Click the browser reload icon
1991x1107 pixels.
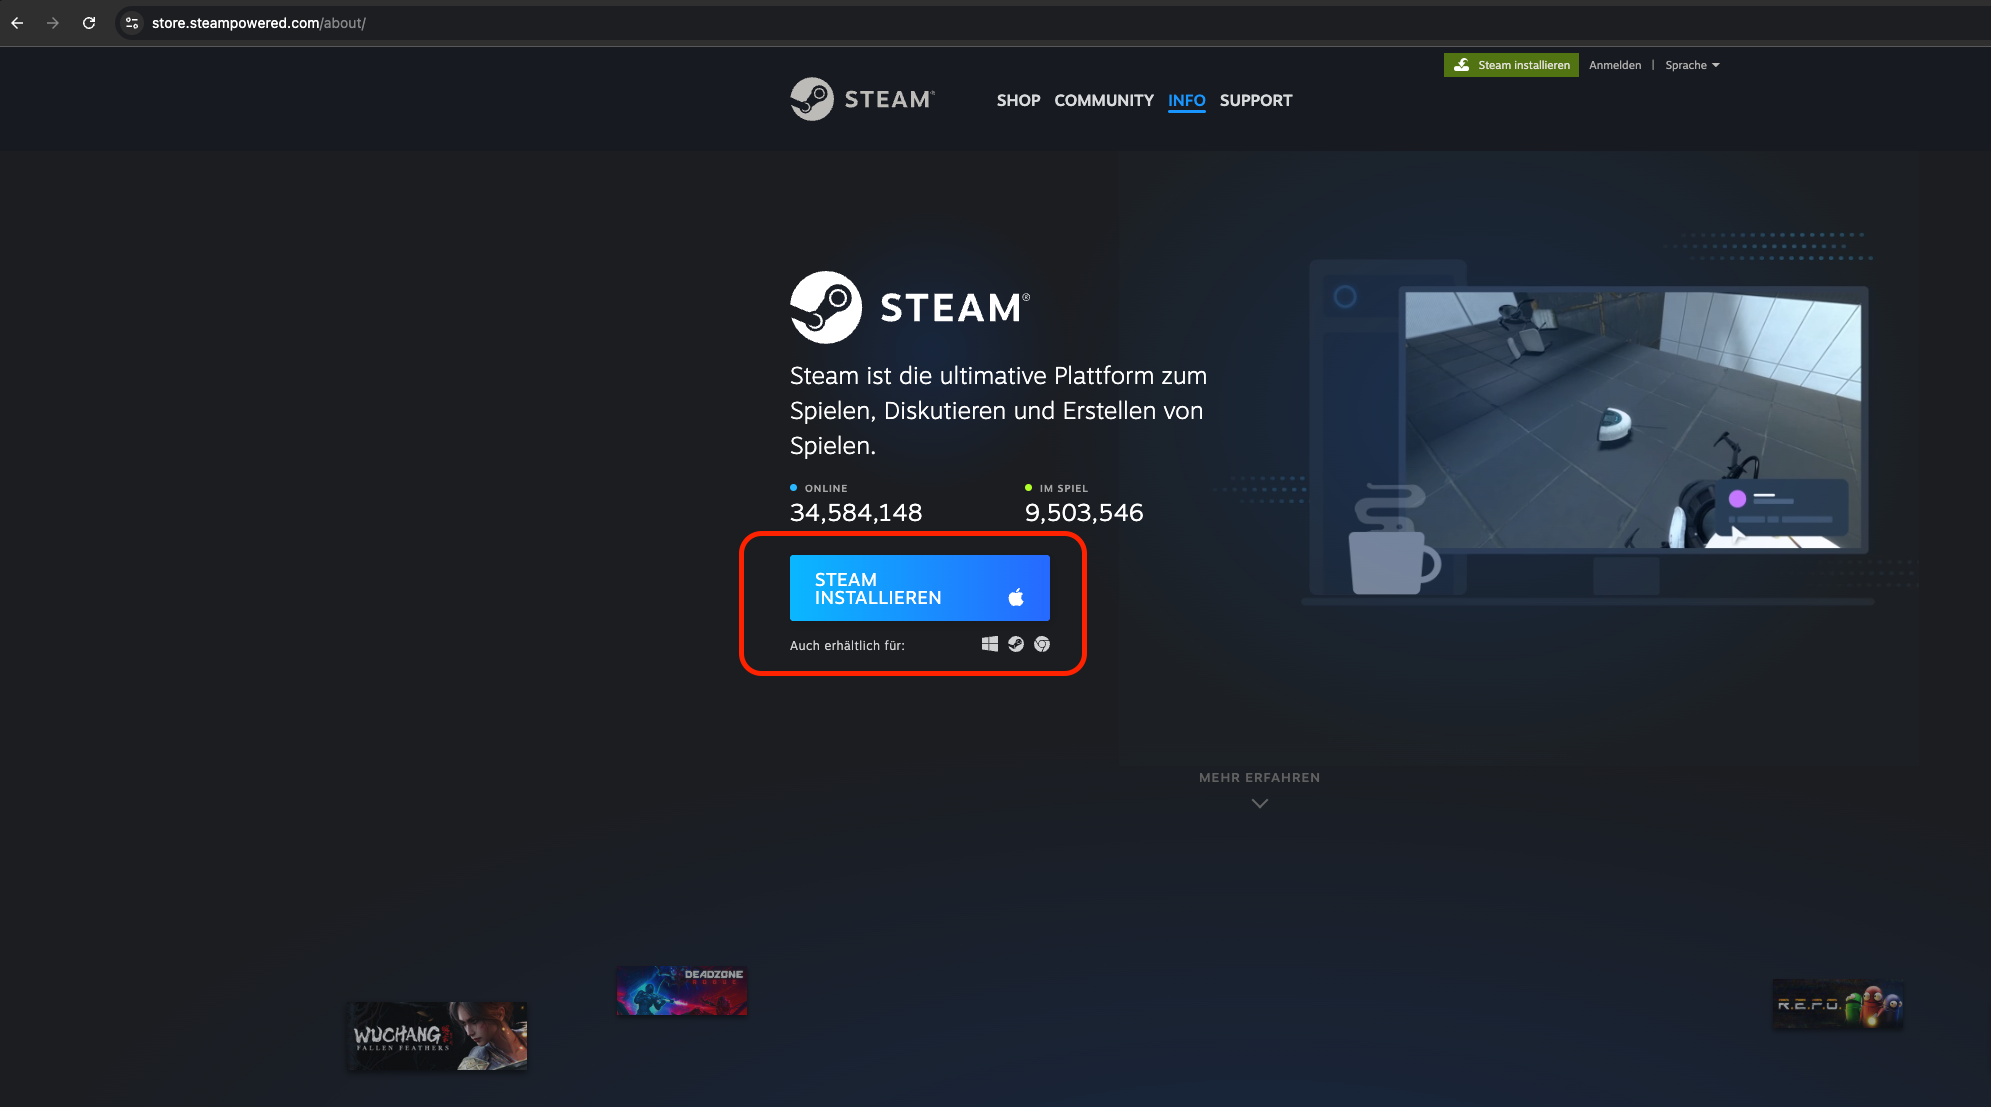(x=89, y=22)
